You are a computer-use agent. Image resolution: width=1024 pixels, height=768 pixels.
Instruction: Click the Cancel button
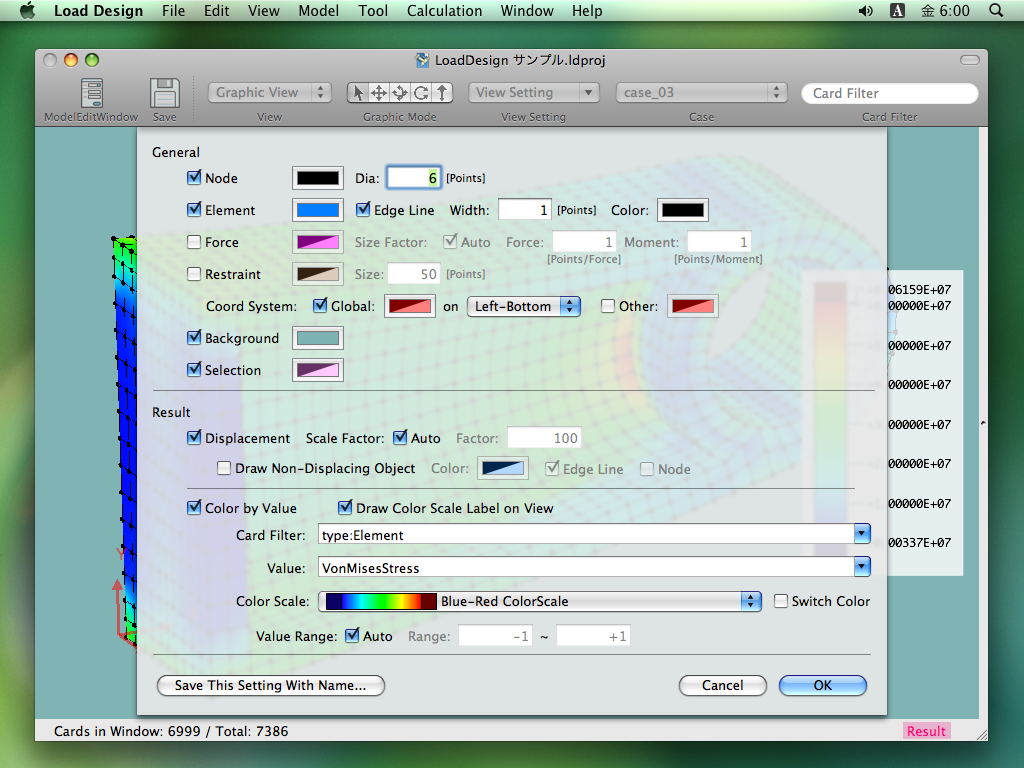pos(722,685)
